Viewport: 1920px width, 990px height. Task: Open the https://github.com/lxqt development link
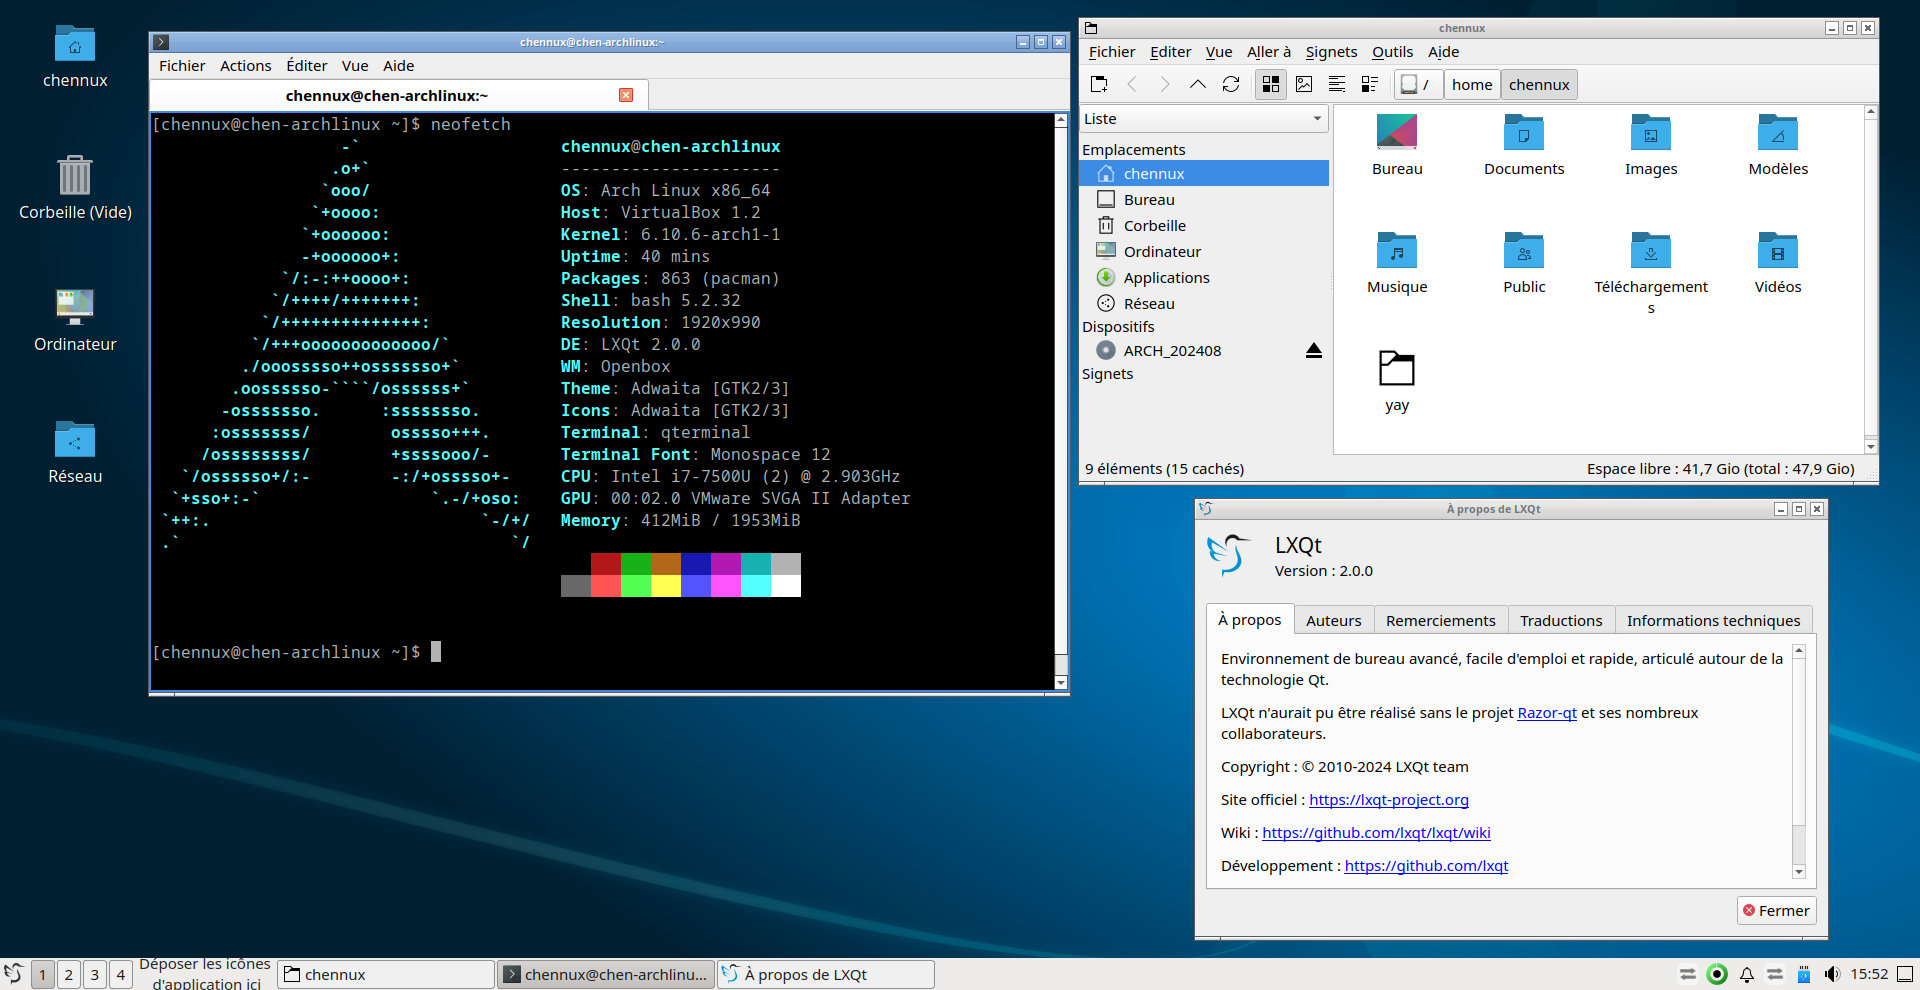tap(1426, 866)
